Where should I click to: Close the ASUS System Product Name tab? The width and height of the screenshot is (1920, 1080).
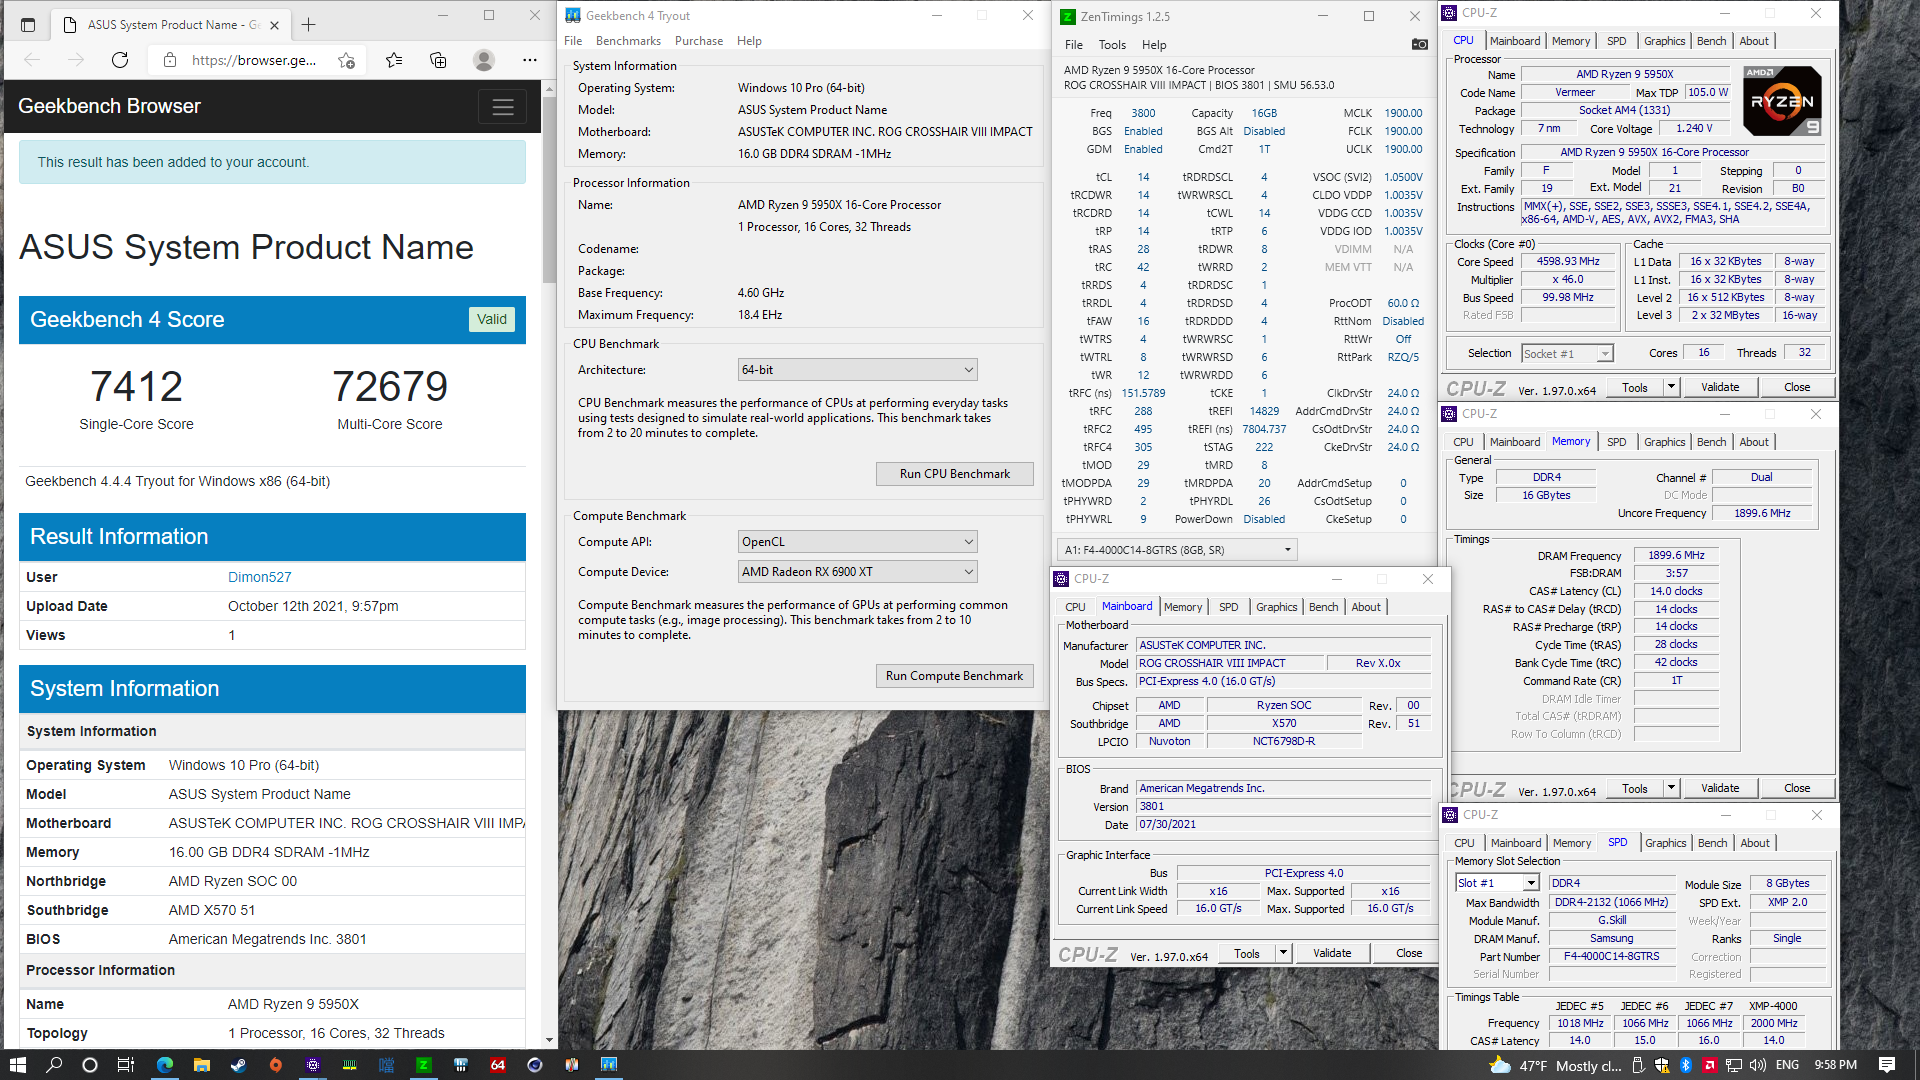point(275,24)
